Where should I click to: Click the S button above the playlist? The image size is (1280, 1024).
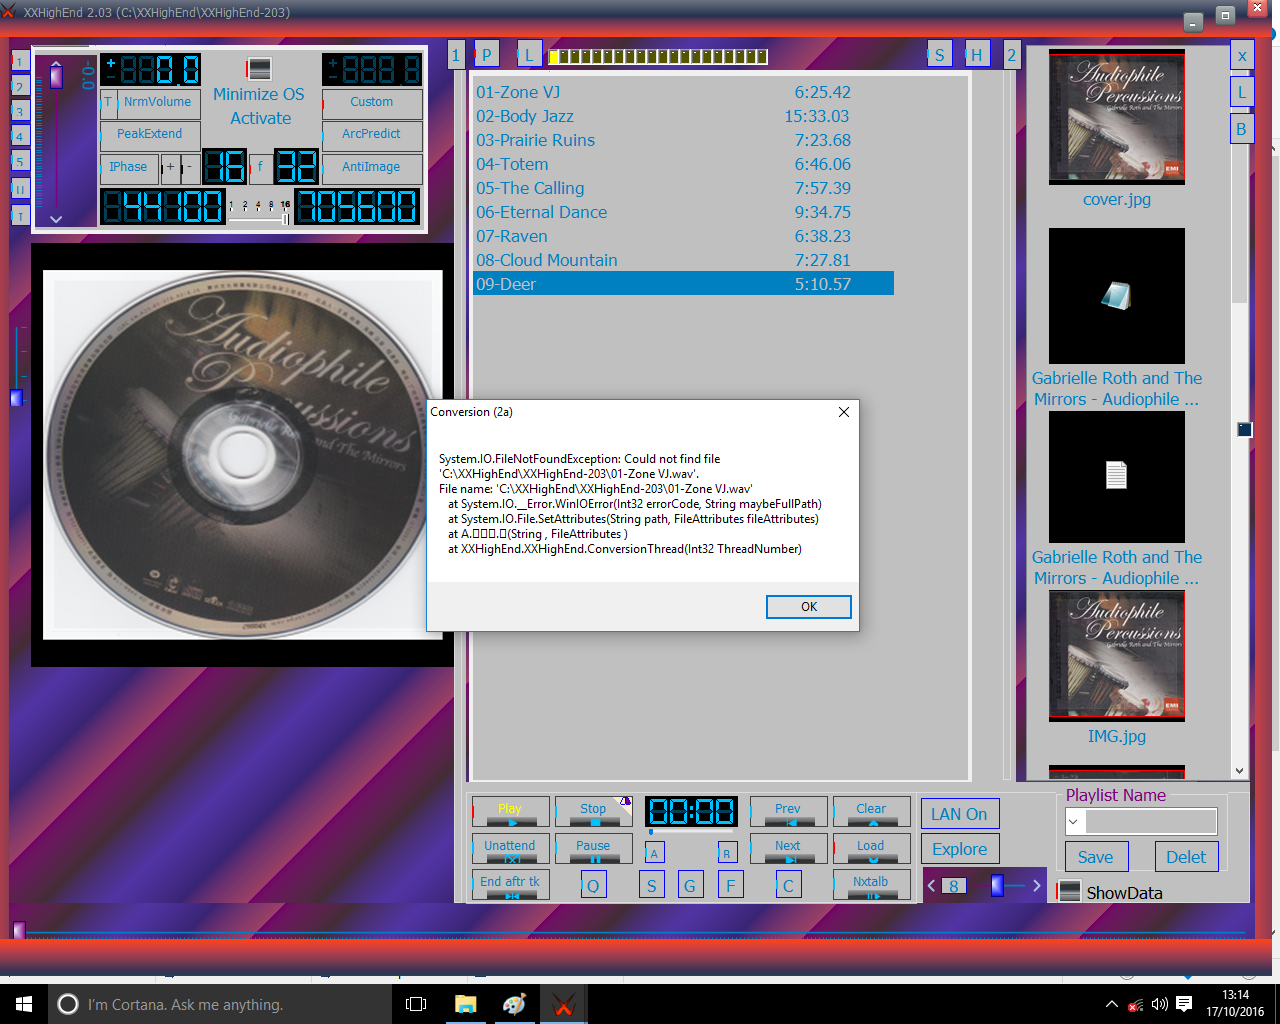[x=939, y=55]
